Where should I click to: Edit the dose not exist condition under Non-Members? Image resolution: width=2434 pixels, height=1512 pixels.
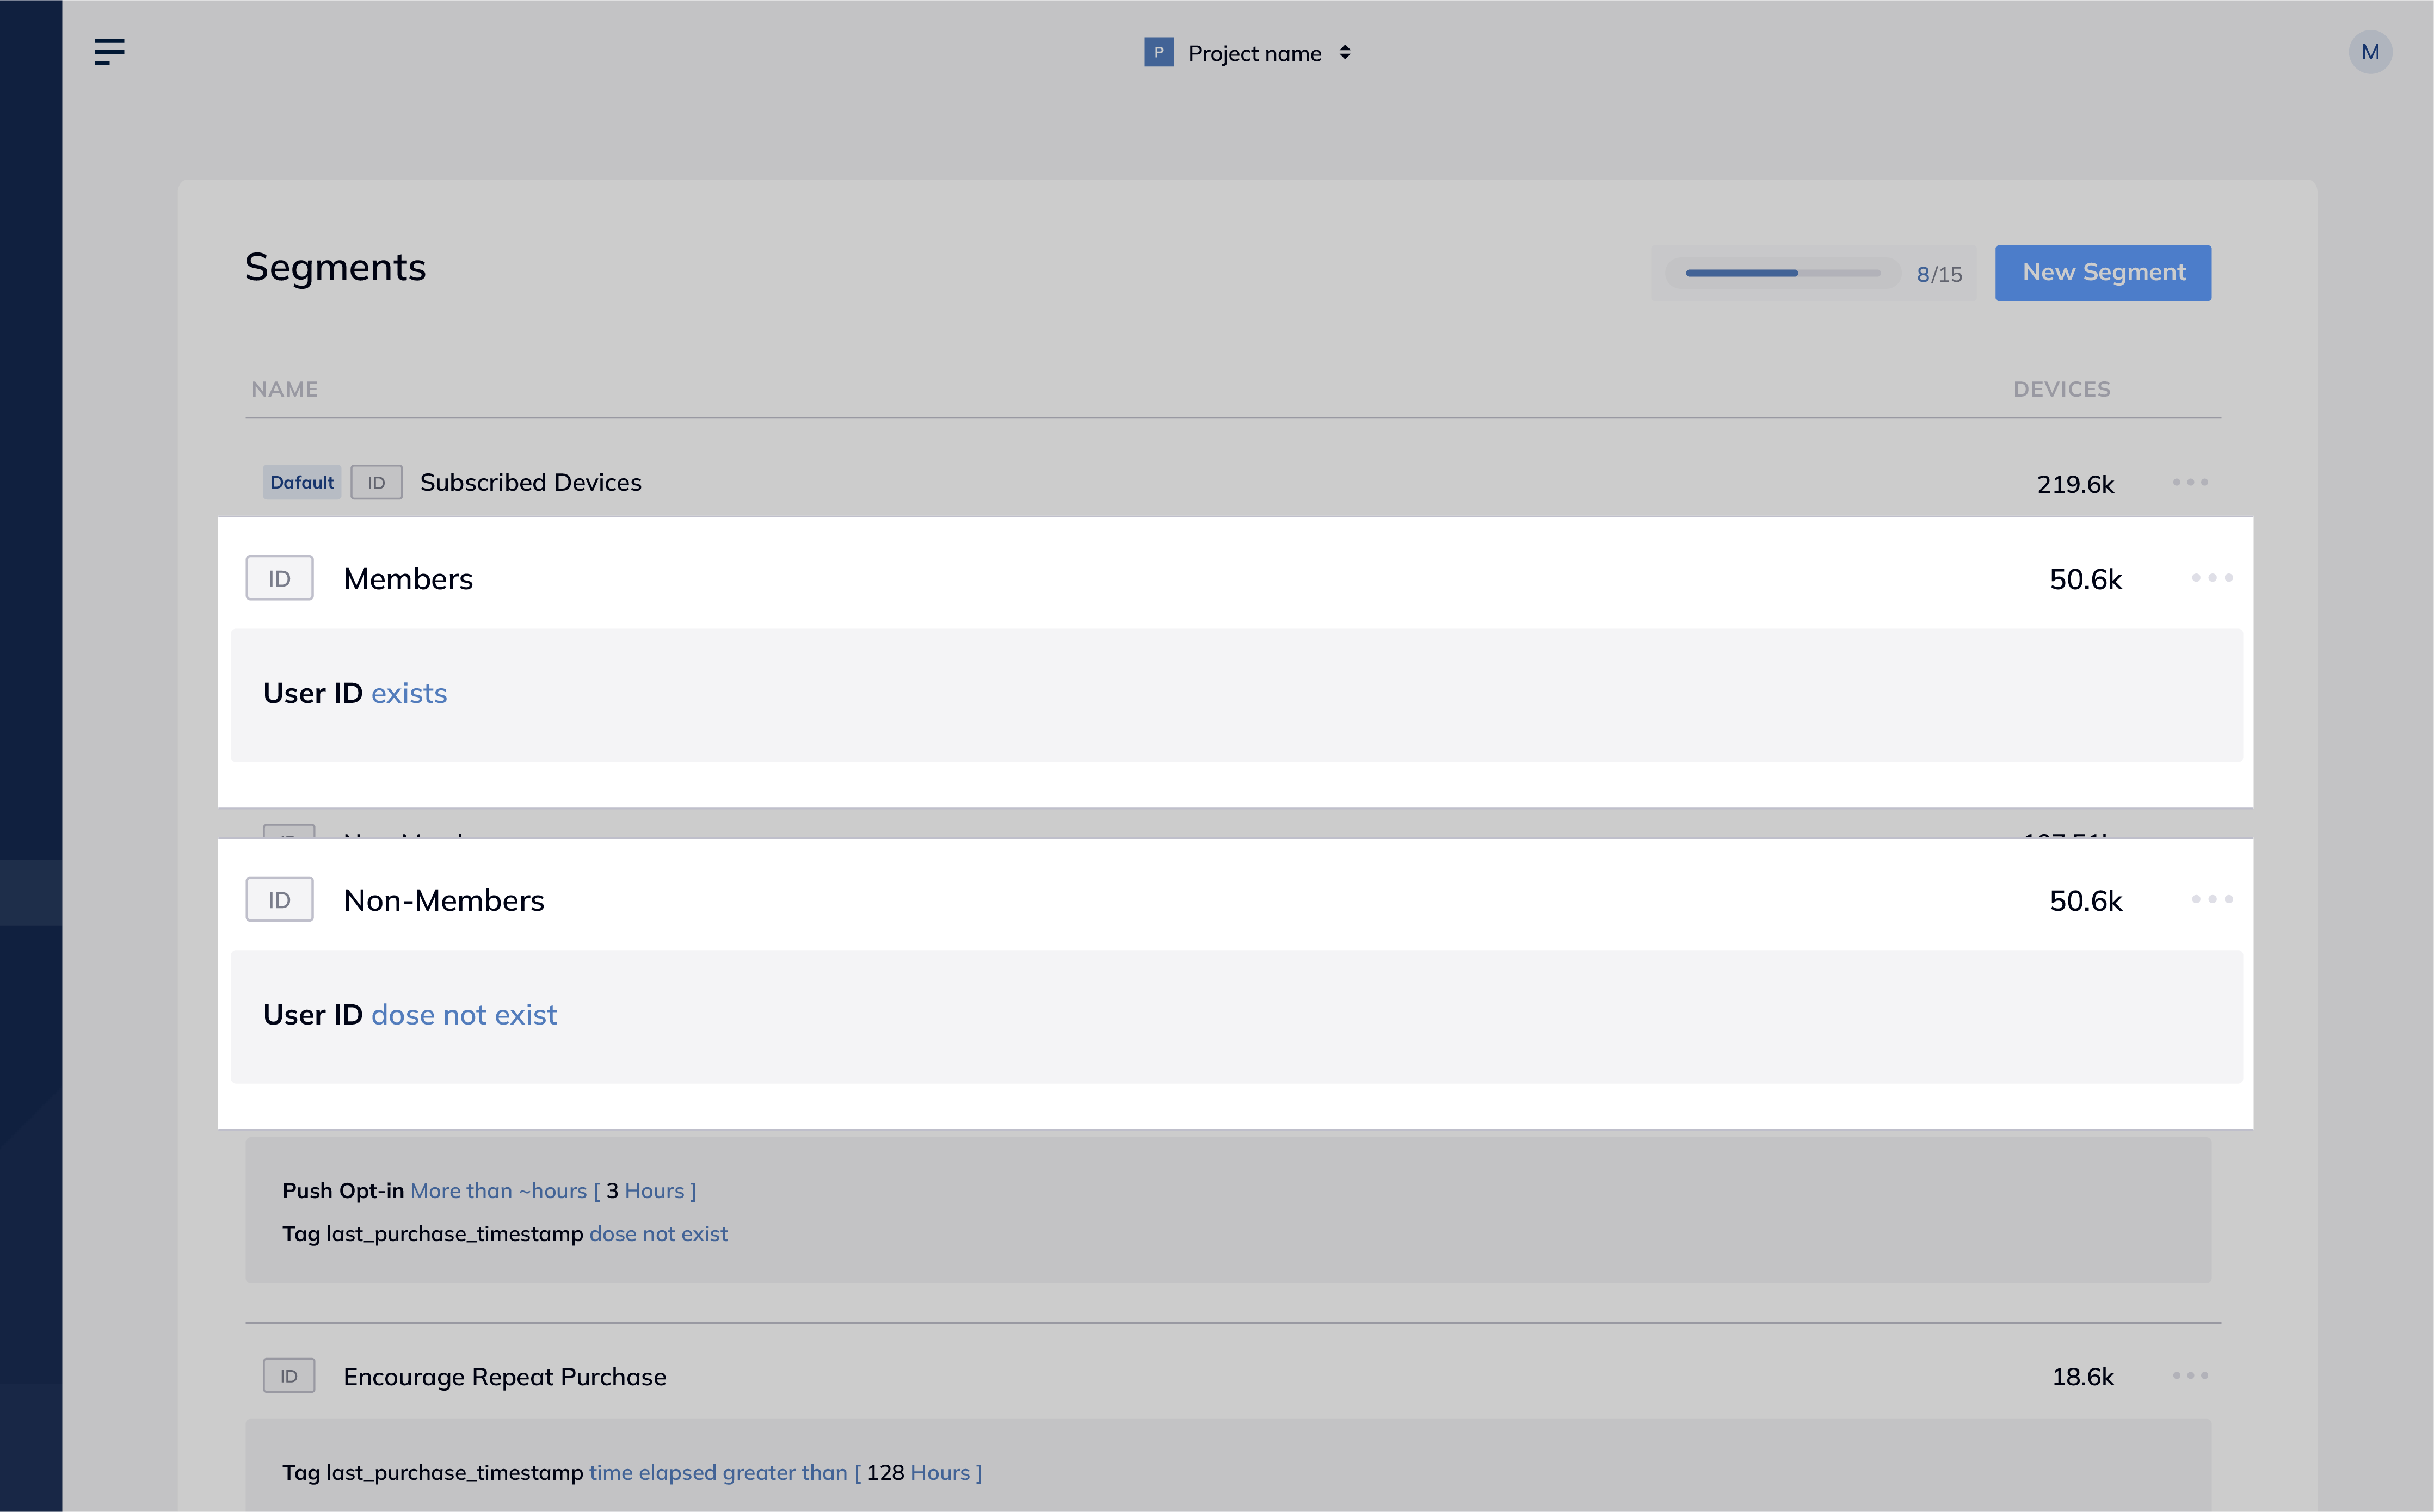(x=464, y=1014)
